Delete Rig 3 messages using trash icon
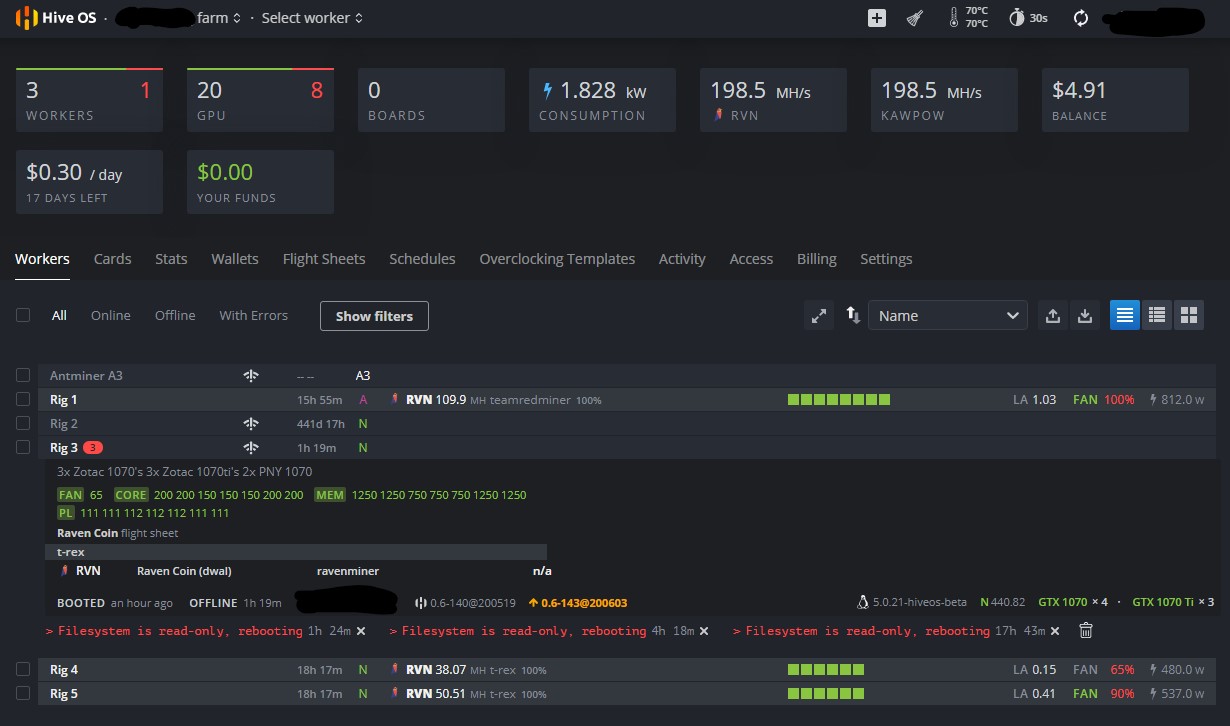This screenshot has height=726, width=1230. coord(1086,630)
